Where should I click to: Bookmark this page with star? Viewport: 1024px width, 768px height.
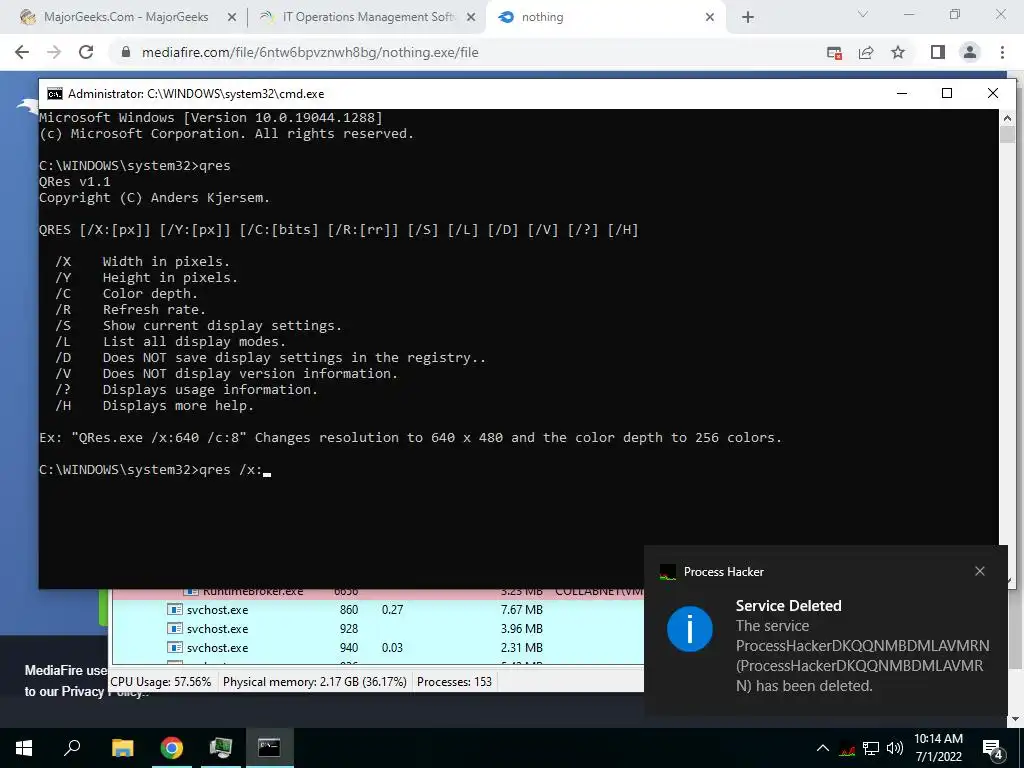click(898, 52)
